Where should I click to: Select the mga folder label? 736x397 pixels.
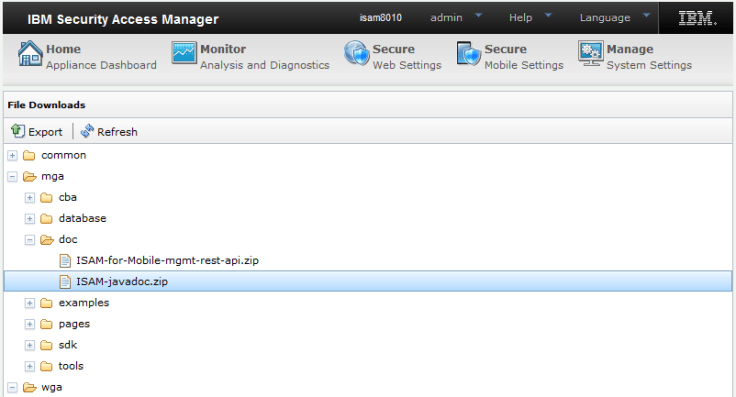pyautogui.click(x=53, y=177)
